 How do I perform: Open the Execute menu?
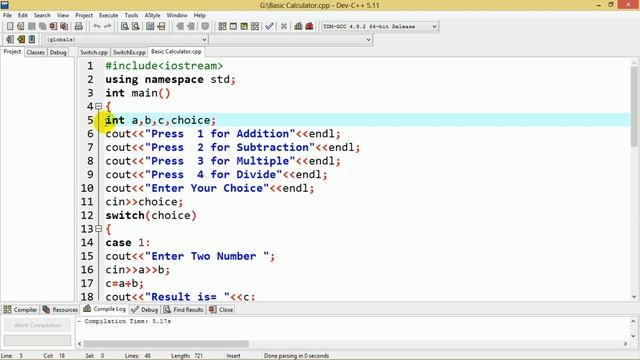(109, 16)
